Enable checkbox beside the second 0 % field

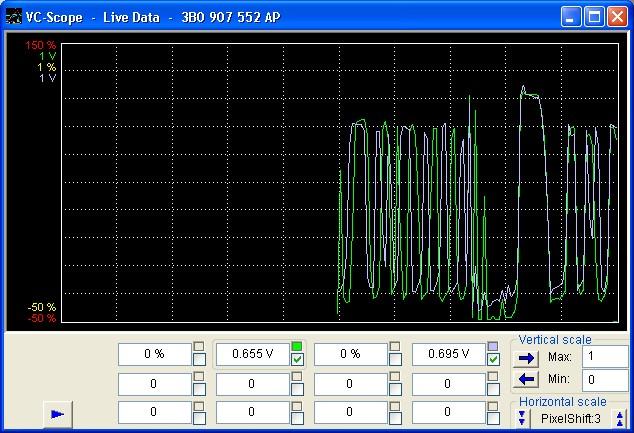point(396,359)
